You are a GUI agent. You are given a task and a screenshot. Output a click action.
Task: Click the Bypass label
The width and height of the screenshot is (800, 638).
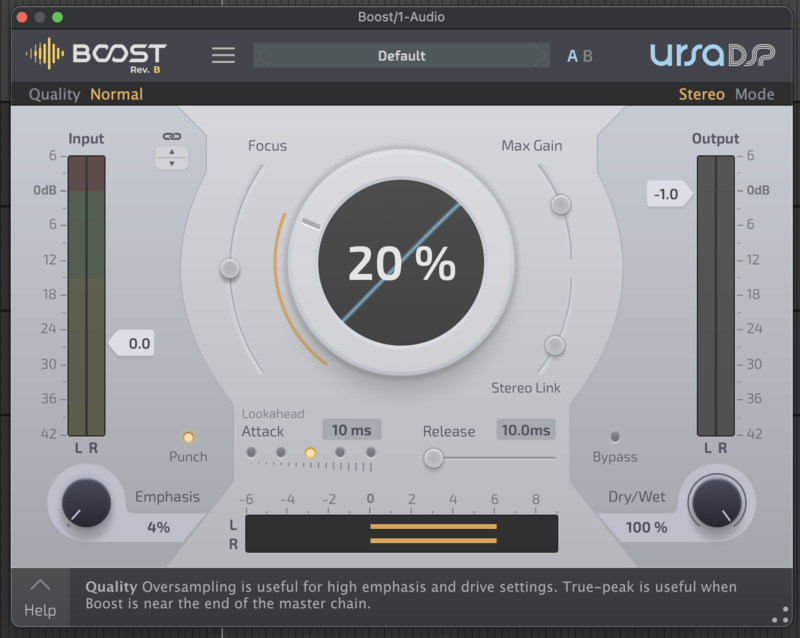pos(615,457)
